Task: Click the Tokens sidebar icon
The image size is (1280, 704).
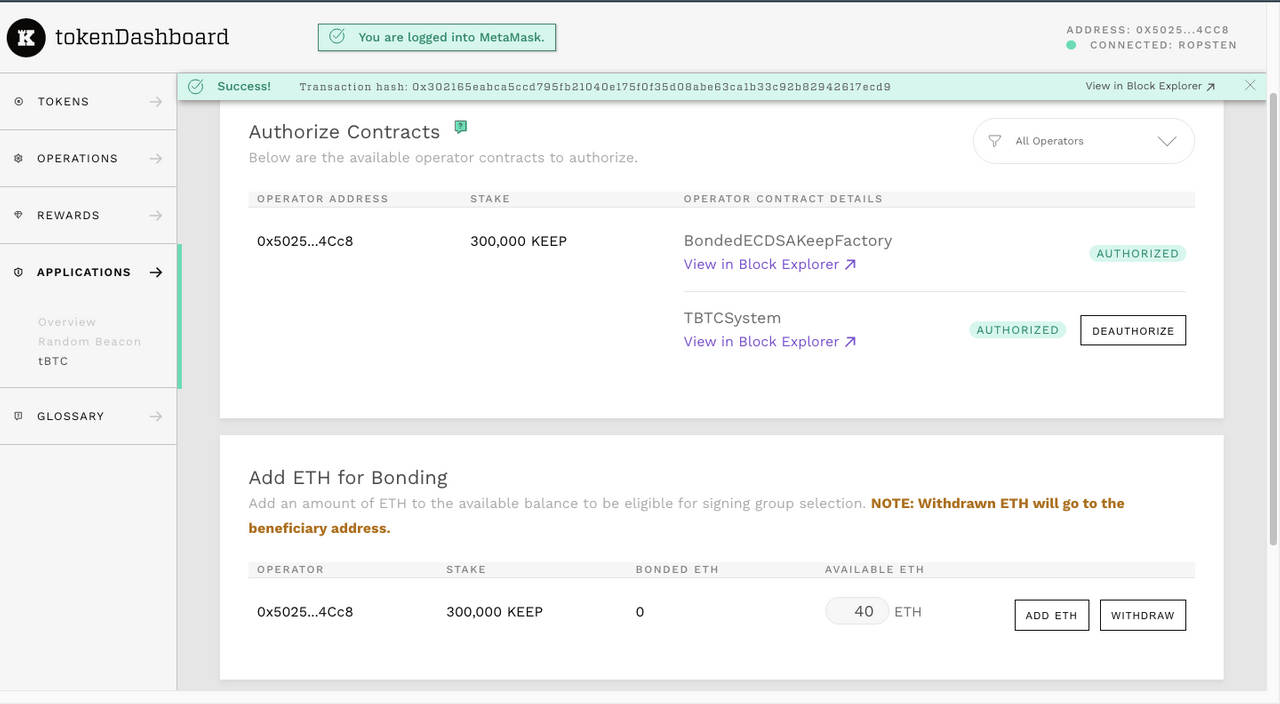Action: coord(18,102)
